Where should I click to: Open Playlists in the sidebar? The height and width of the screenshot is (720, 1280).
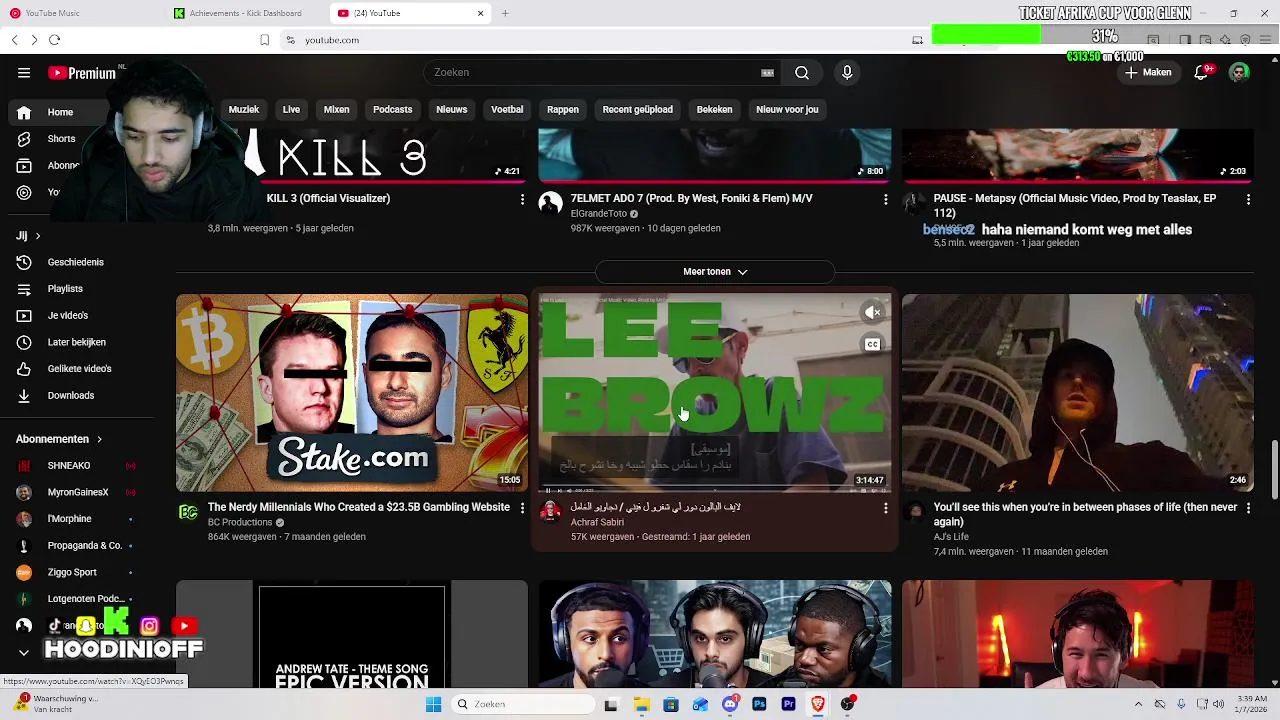pos(65,289)
